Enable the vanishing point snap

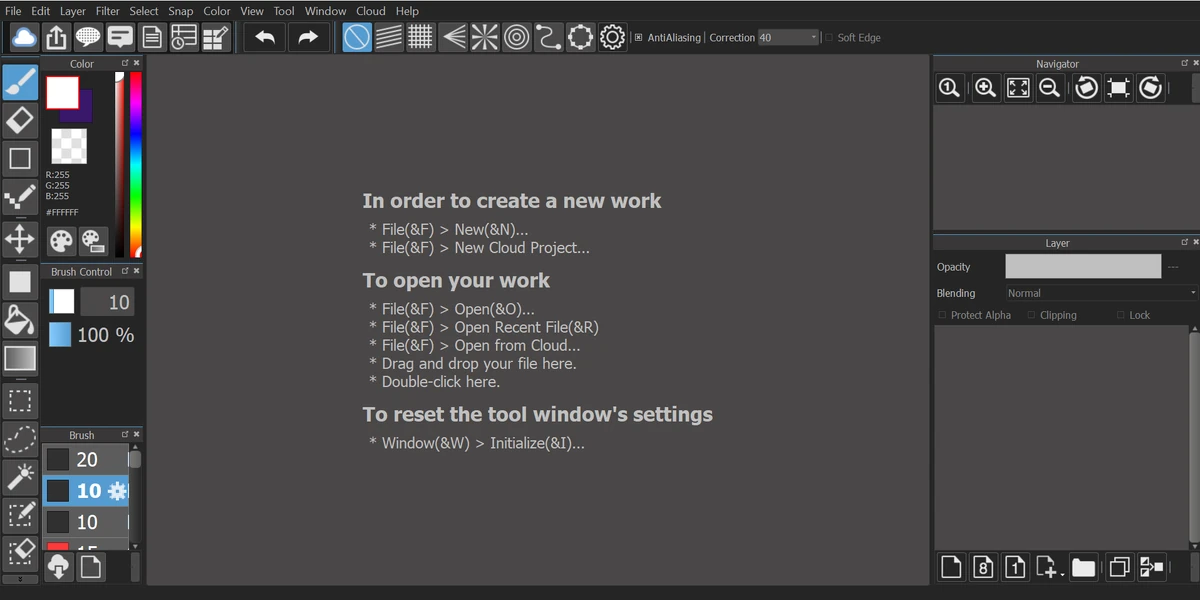pyautogui.click(x=453, y=38)
